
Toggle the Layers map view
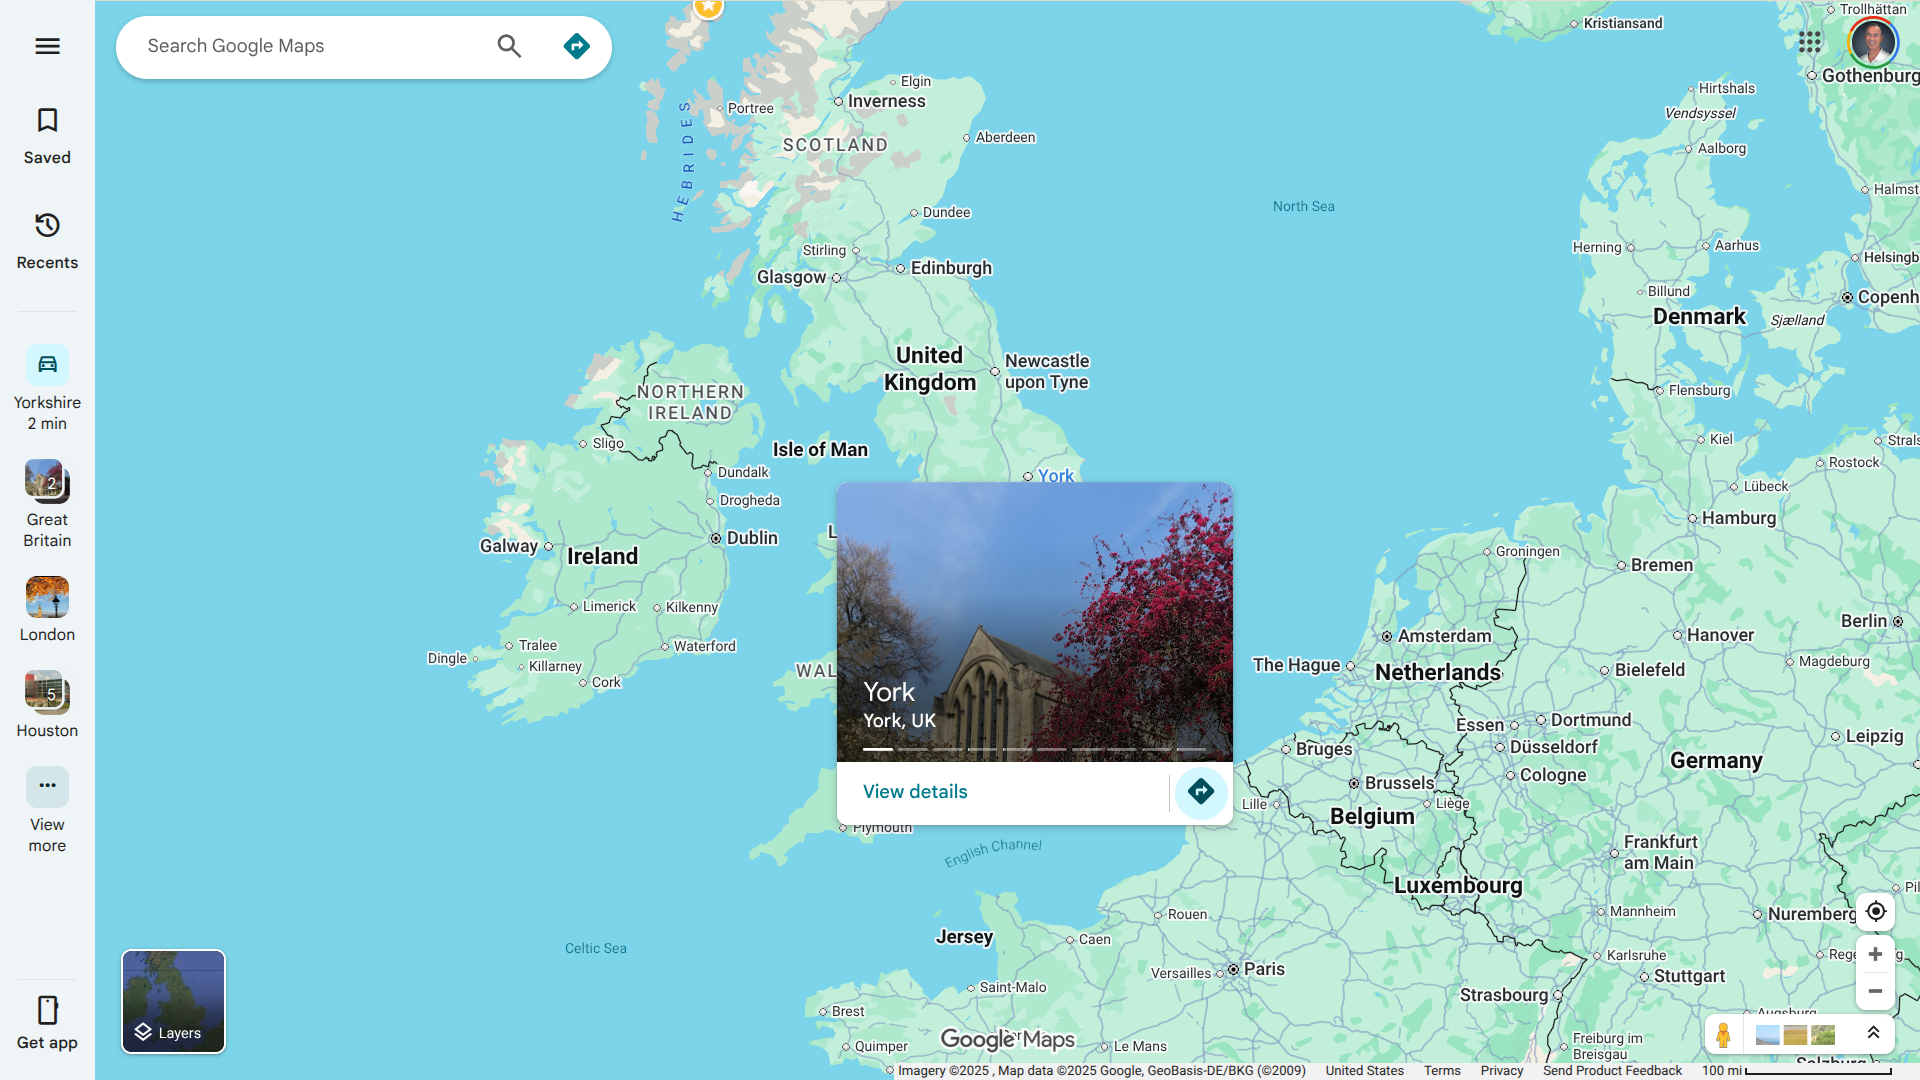pyautogui.click(x=173, y=1001)
